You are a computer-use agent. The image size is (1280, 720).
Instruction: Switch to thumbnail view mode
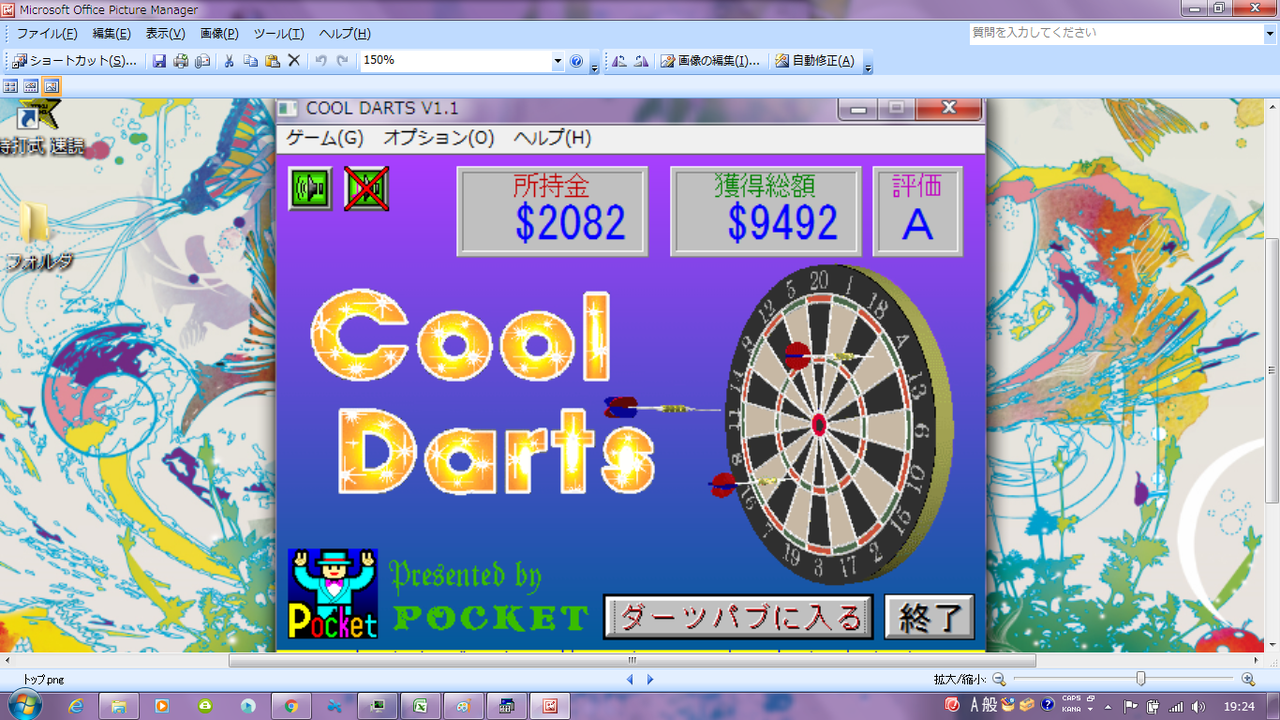coord(11,86)
